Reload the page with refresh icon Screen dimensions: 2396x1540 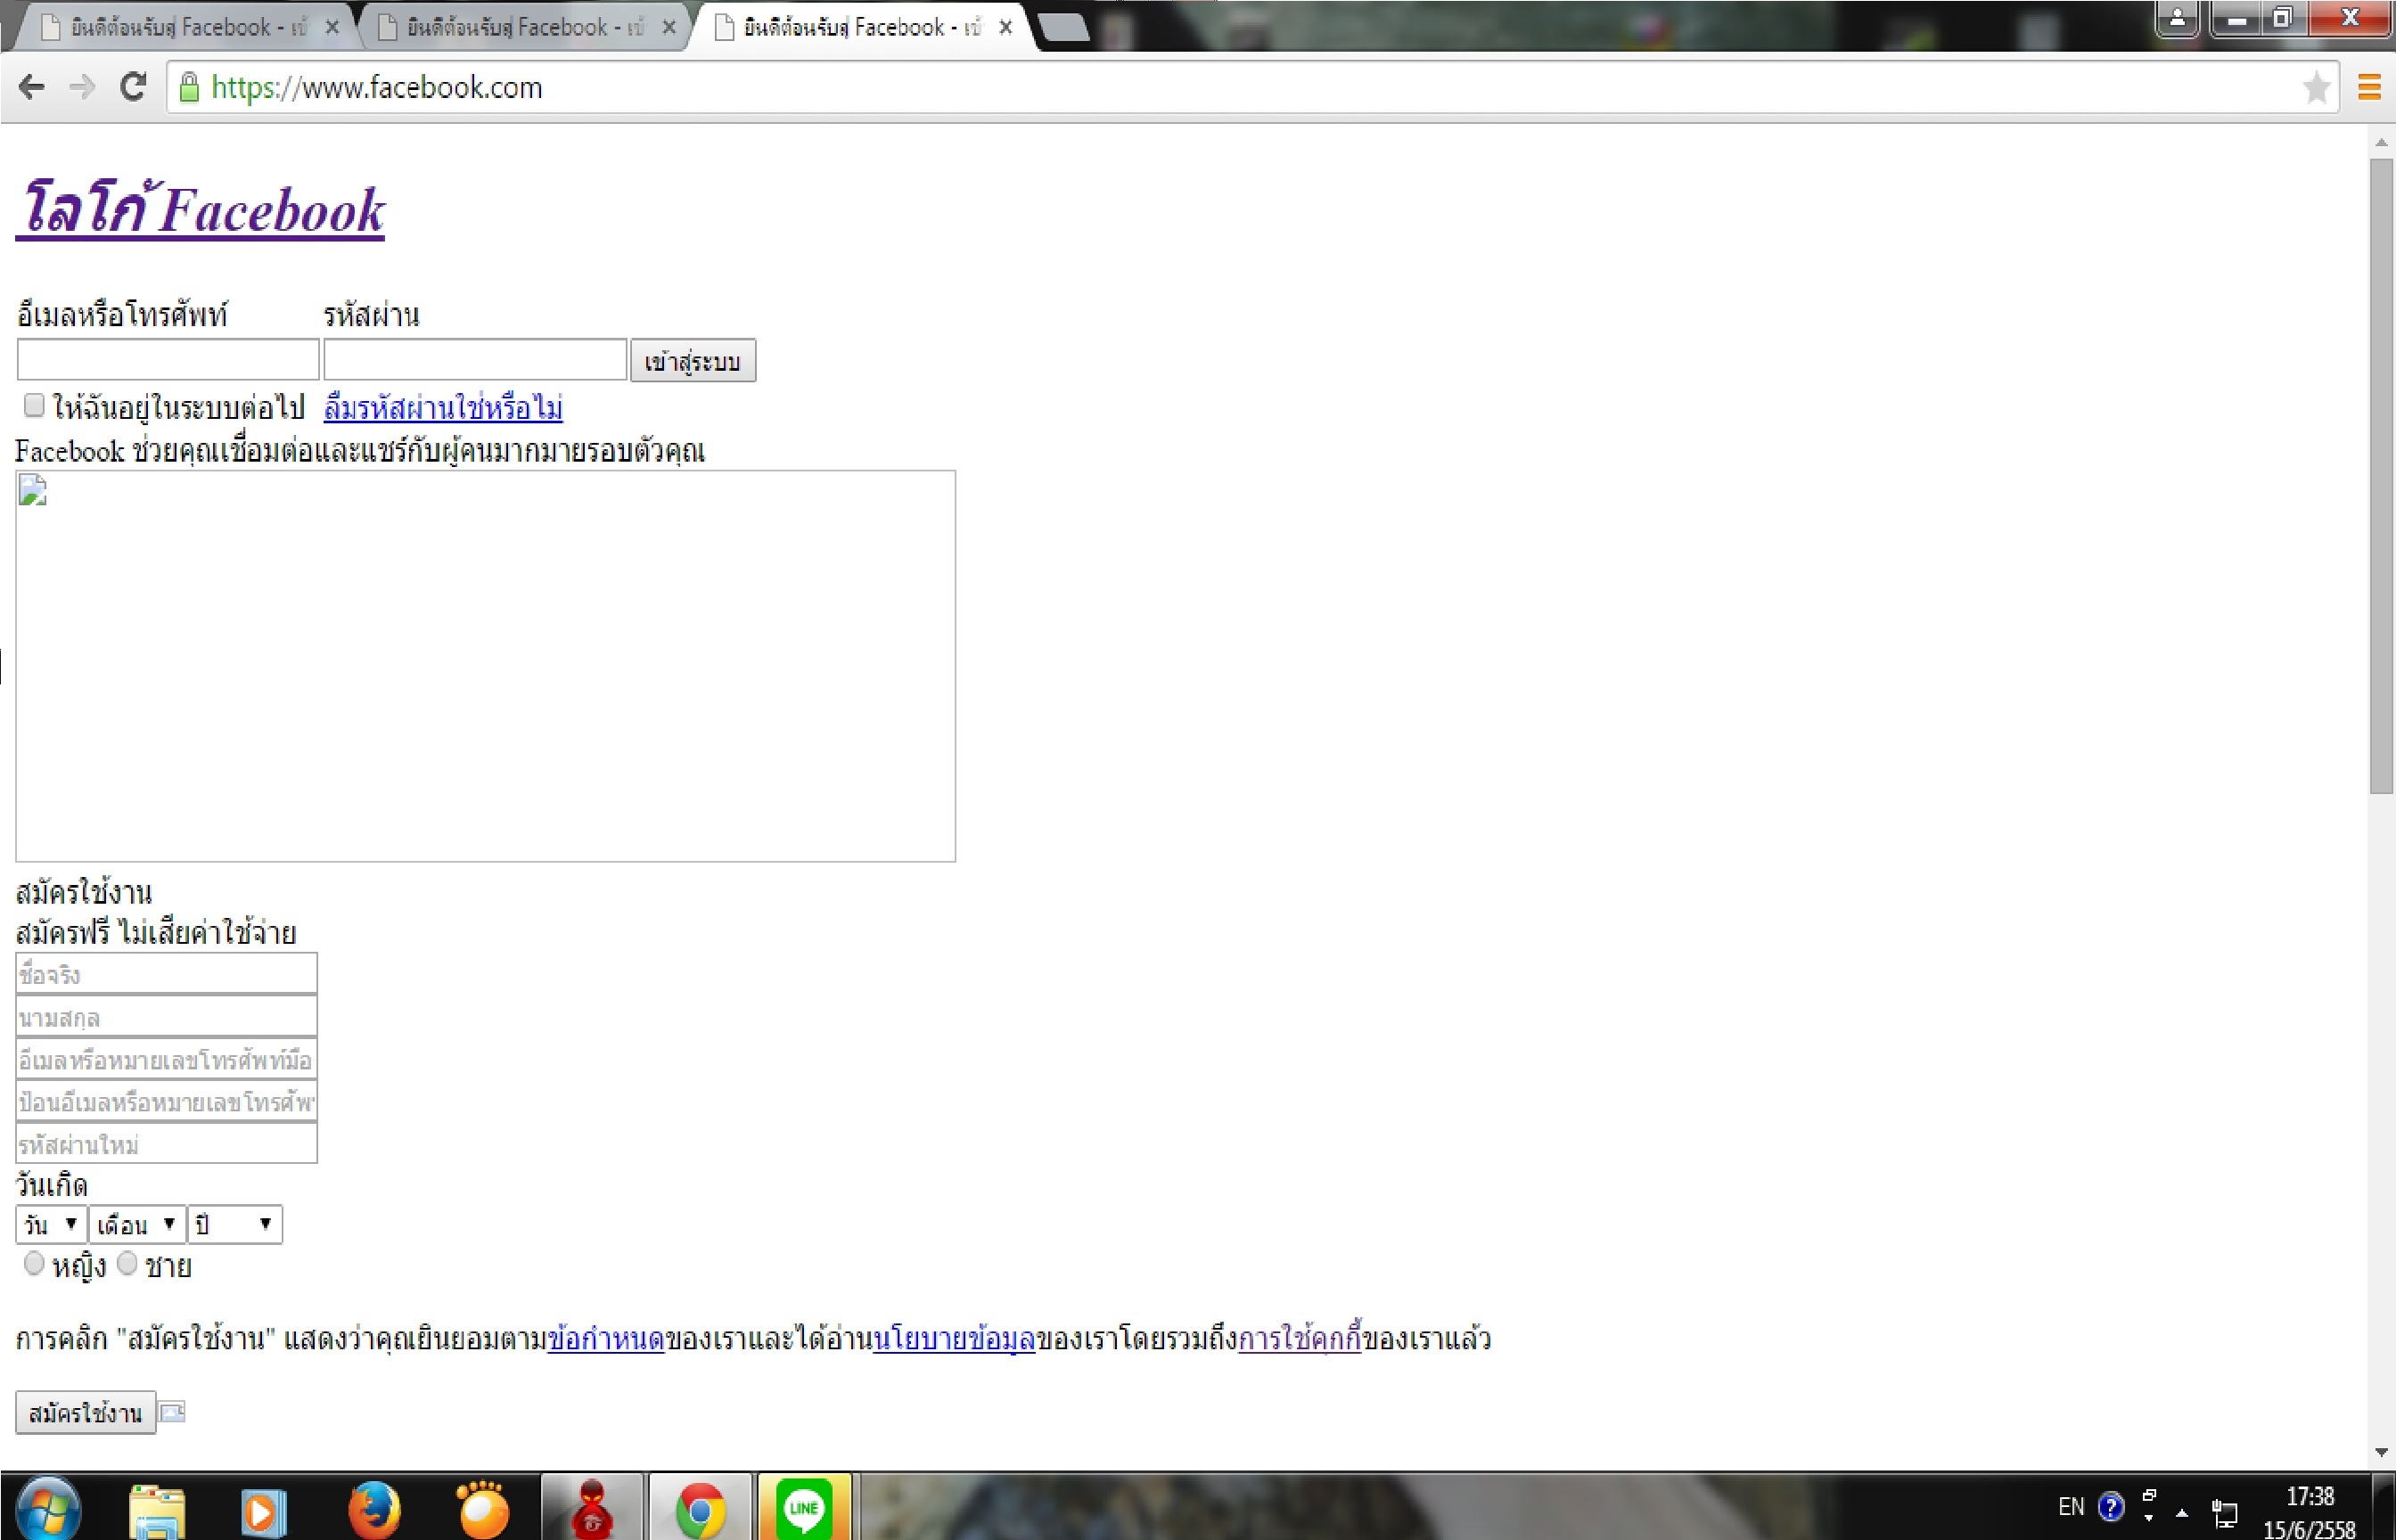coord(133,88)
